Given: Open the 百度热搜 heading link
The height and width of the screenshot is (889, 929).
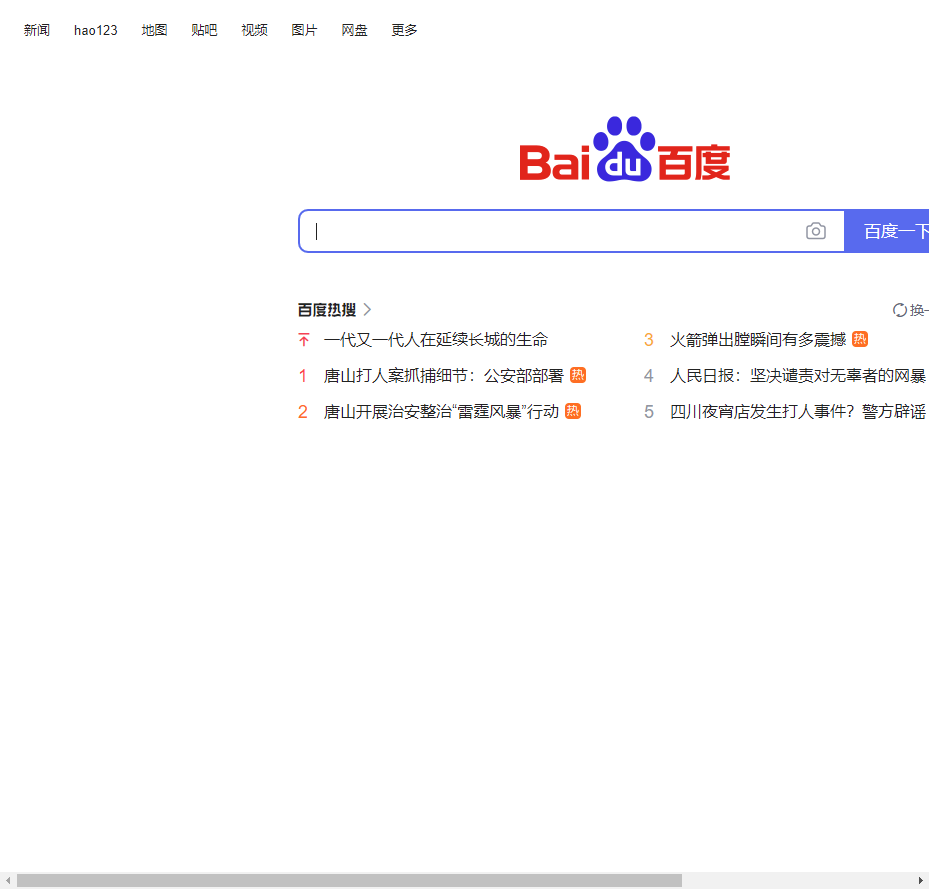Looking at the screenshot, I should [327, 309].
